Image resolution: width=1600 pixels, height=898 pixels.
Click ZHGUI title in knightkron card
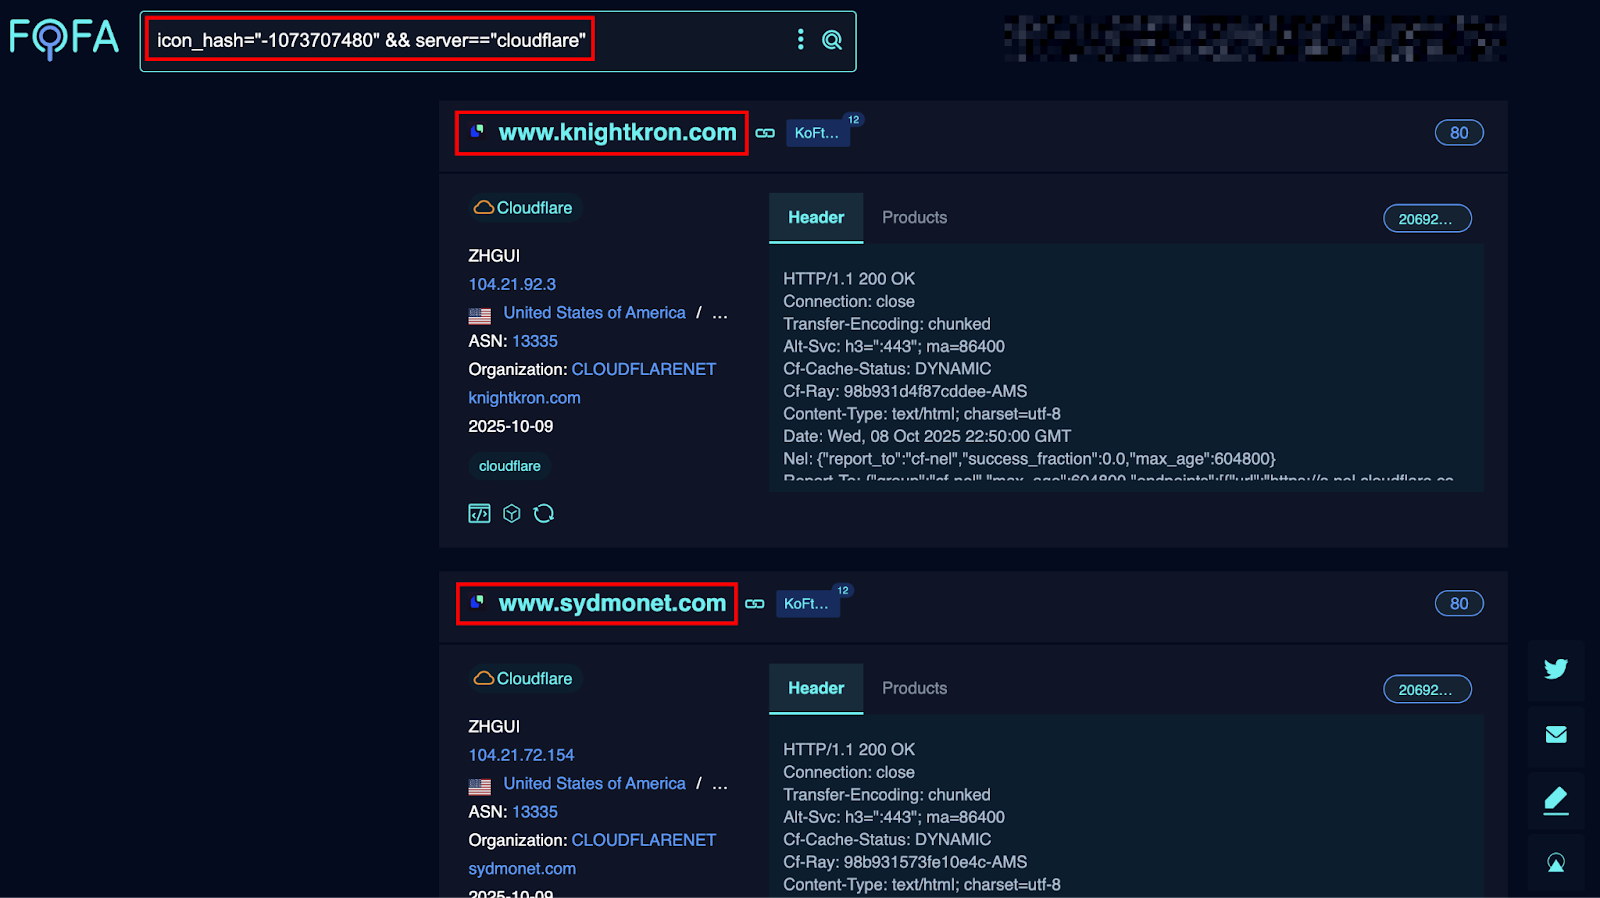click(494, 256)
